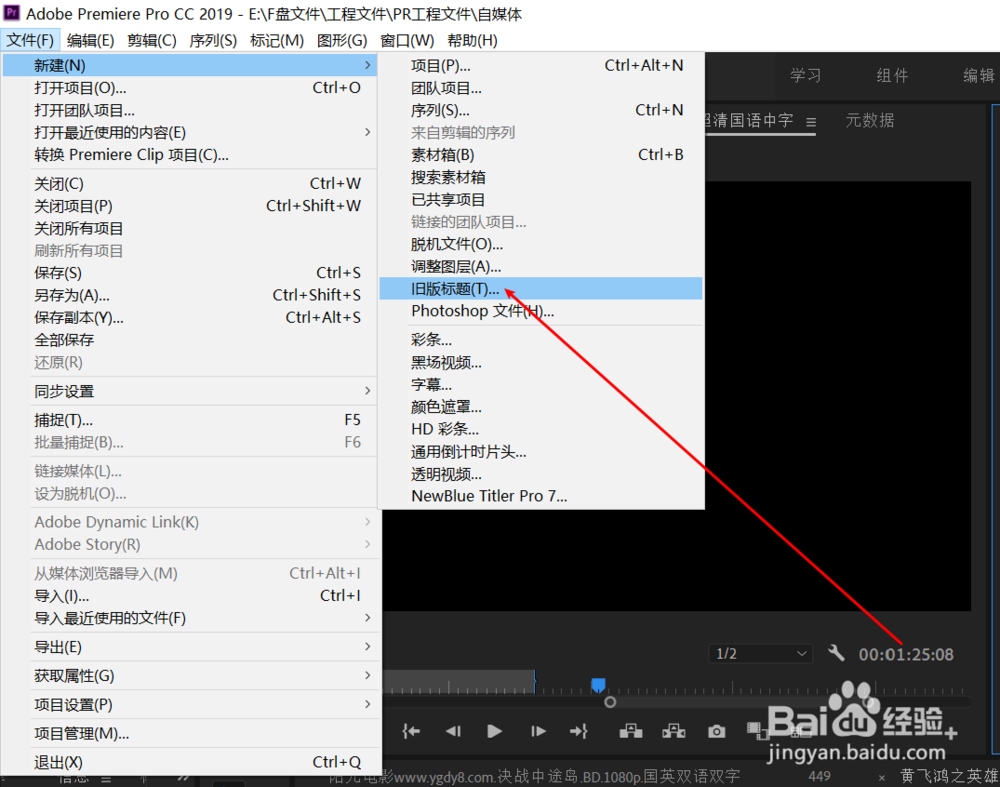Create new 项目(P)... from submenu

541,65
